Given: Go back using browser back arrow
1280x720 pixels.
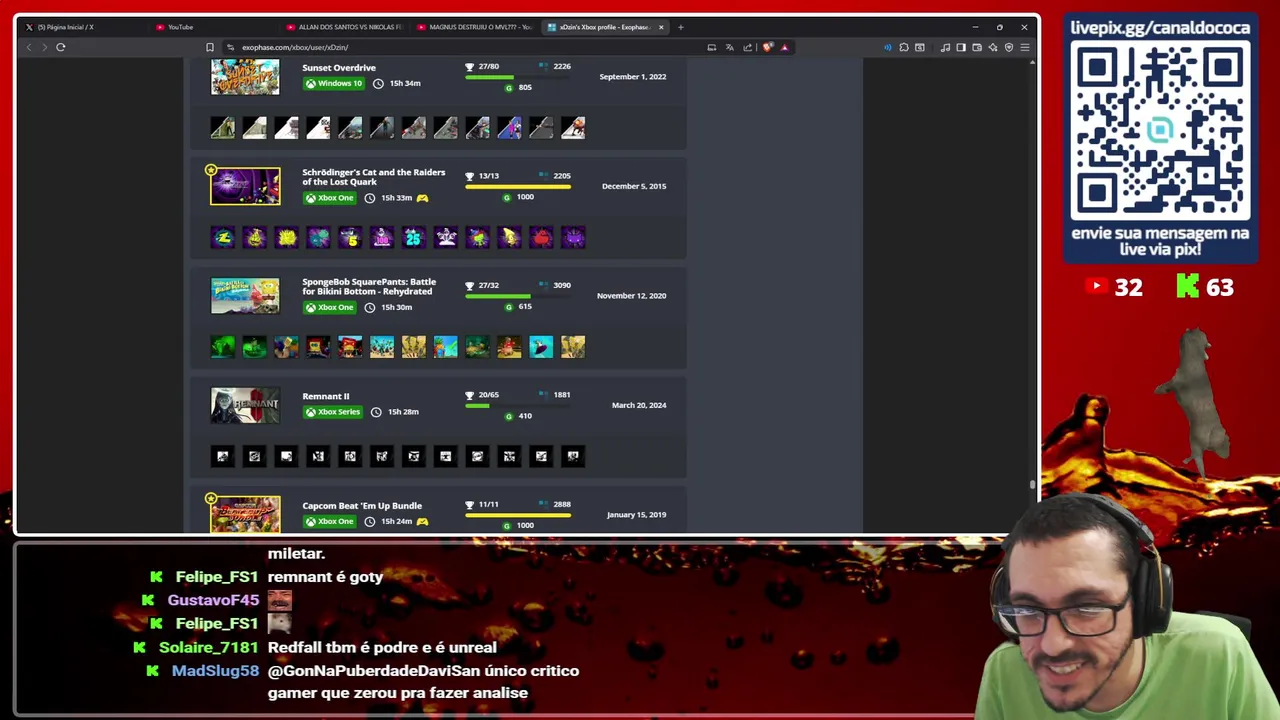Looking at the screenshot, I should pos(29,47).
